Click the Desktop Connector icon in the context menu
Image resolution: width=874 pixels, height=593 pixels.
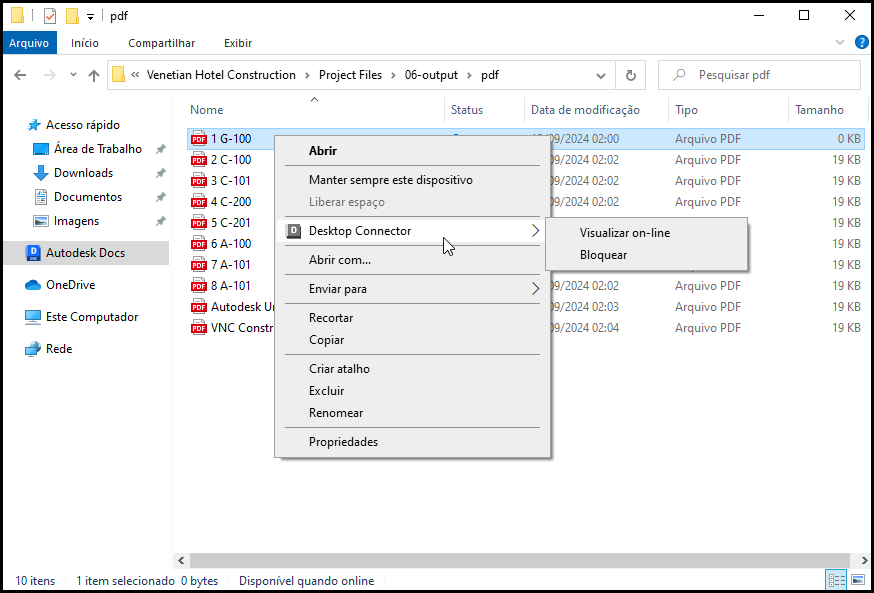point(293,231)
